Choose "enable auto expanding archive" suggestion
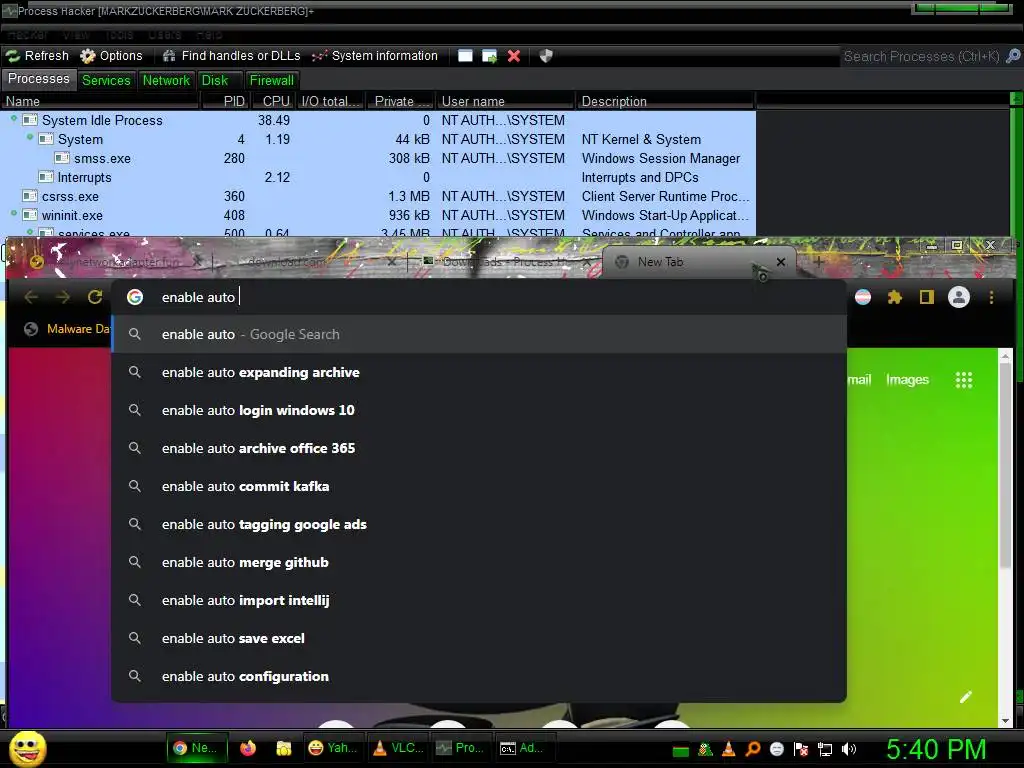 479,372
